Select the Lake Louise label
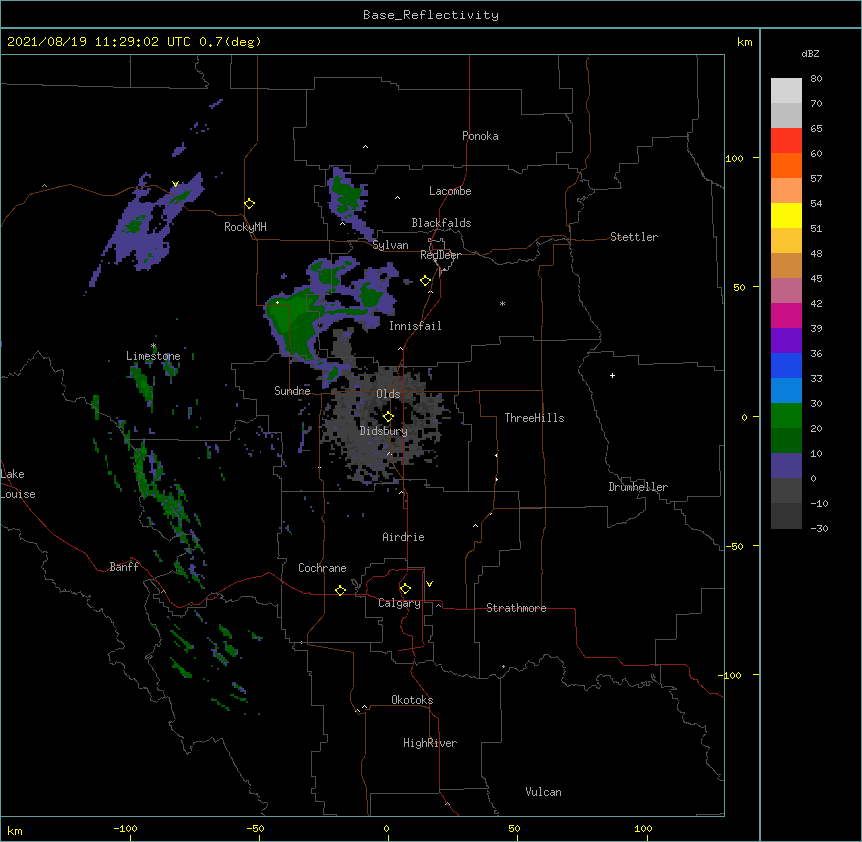 coord(18,484)
